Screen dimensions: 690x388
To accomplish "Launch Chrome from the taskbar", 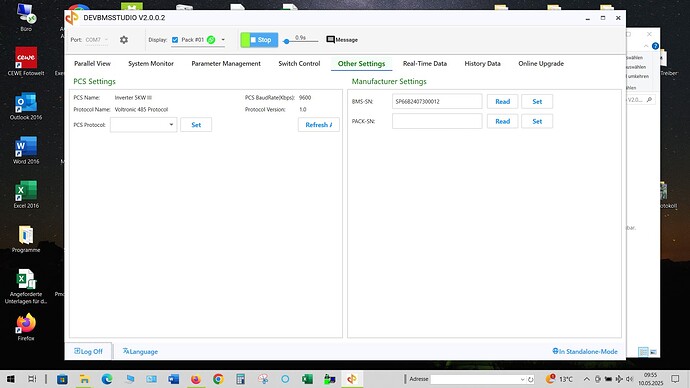I will pyautogui.click(x=218, y=379).
